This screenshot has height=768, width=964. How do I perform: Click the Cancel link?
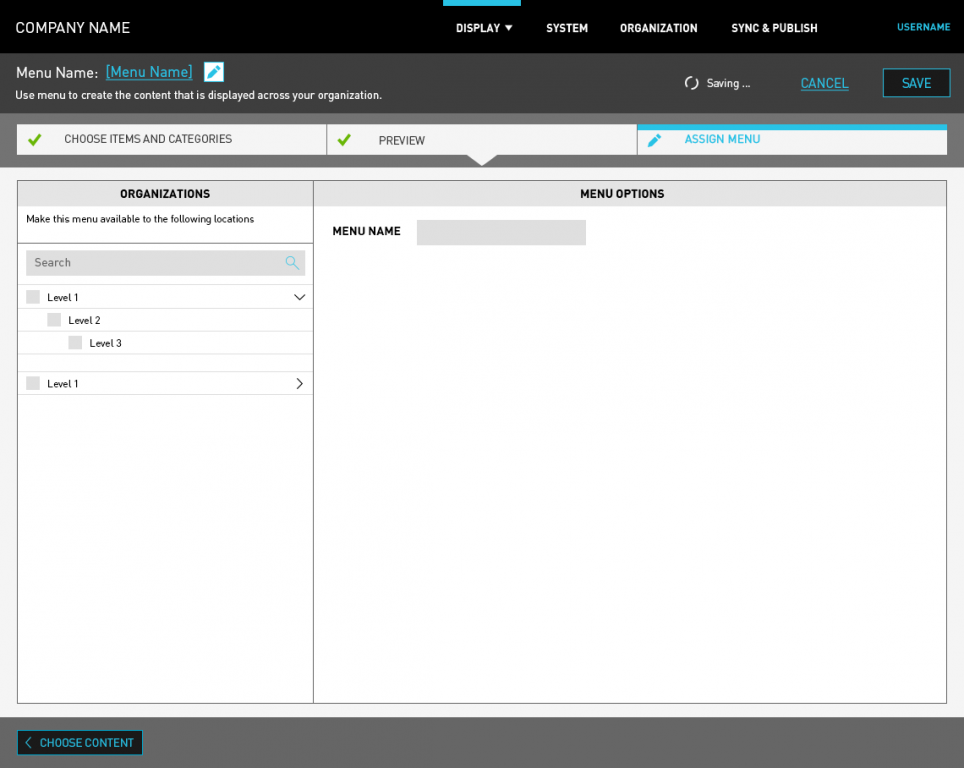point(824,83)
